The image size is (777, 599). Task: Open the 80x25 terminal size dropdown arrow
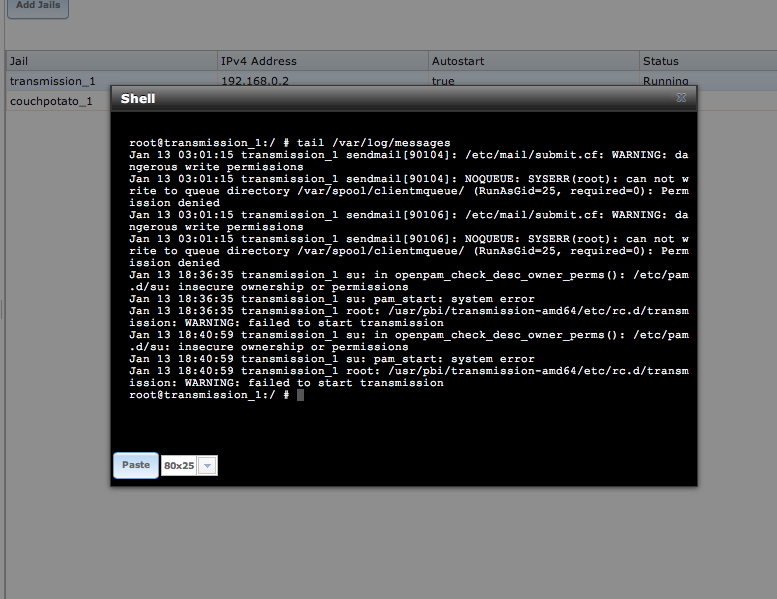[208, 466]
